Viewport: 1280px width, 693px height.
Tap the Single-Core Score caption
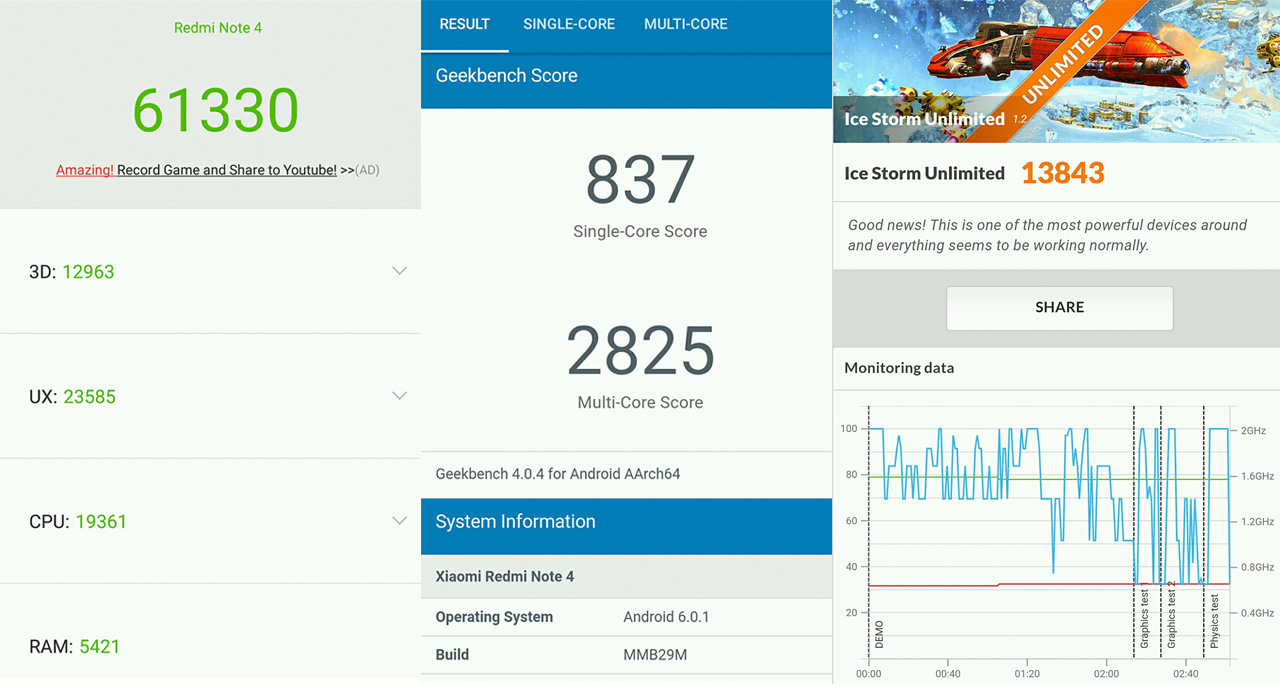click(x=640, y=231)
